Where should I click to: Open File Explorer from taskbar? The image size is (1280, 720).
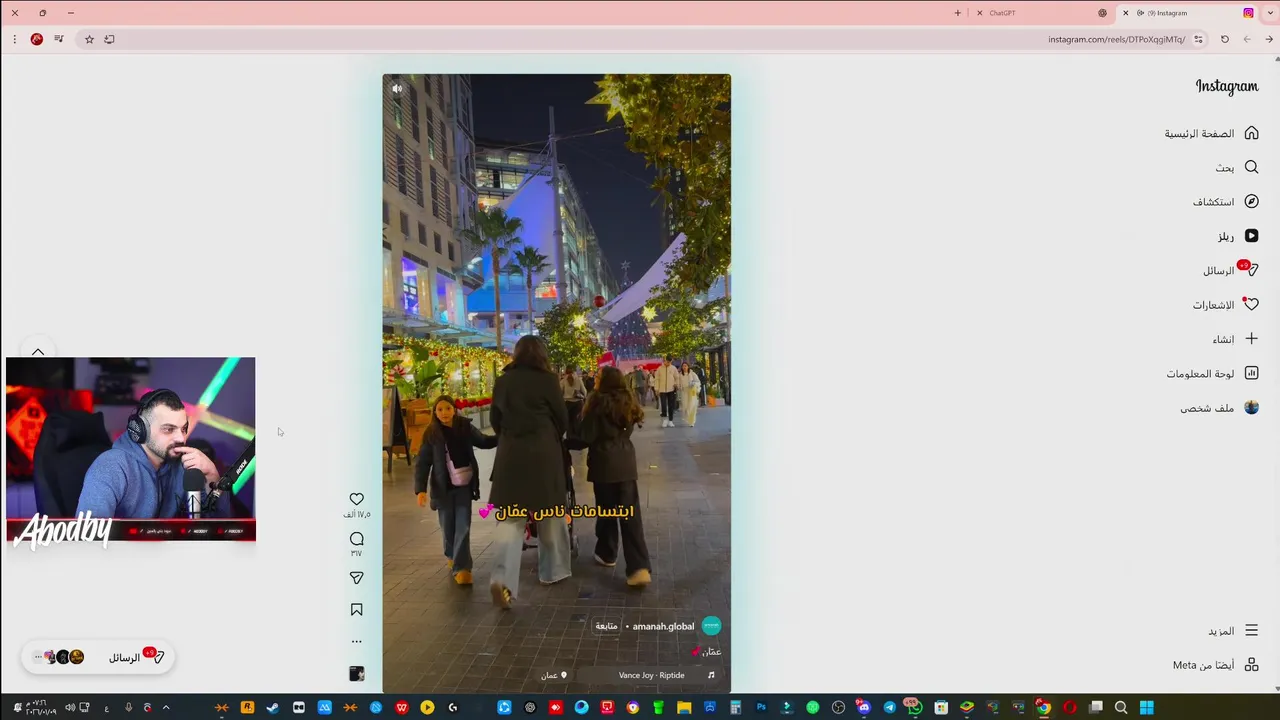684,708
